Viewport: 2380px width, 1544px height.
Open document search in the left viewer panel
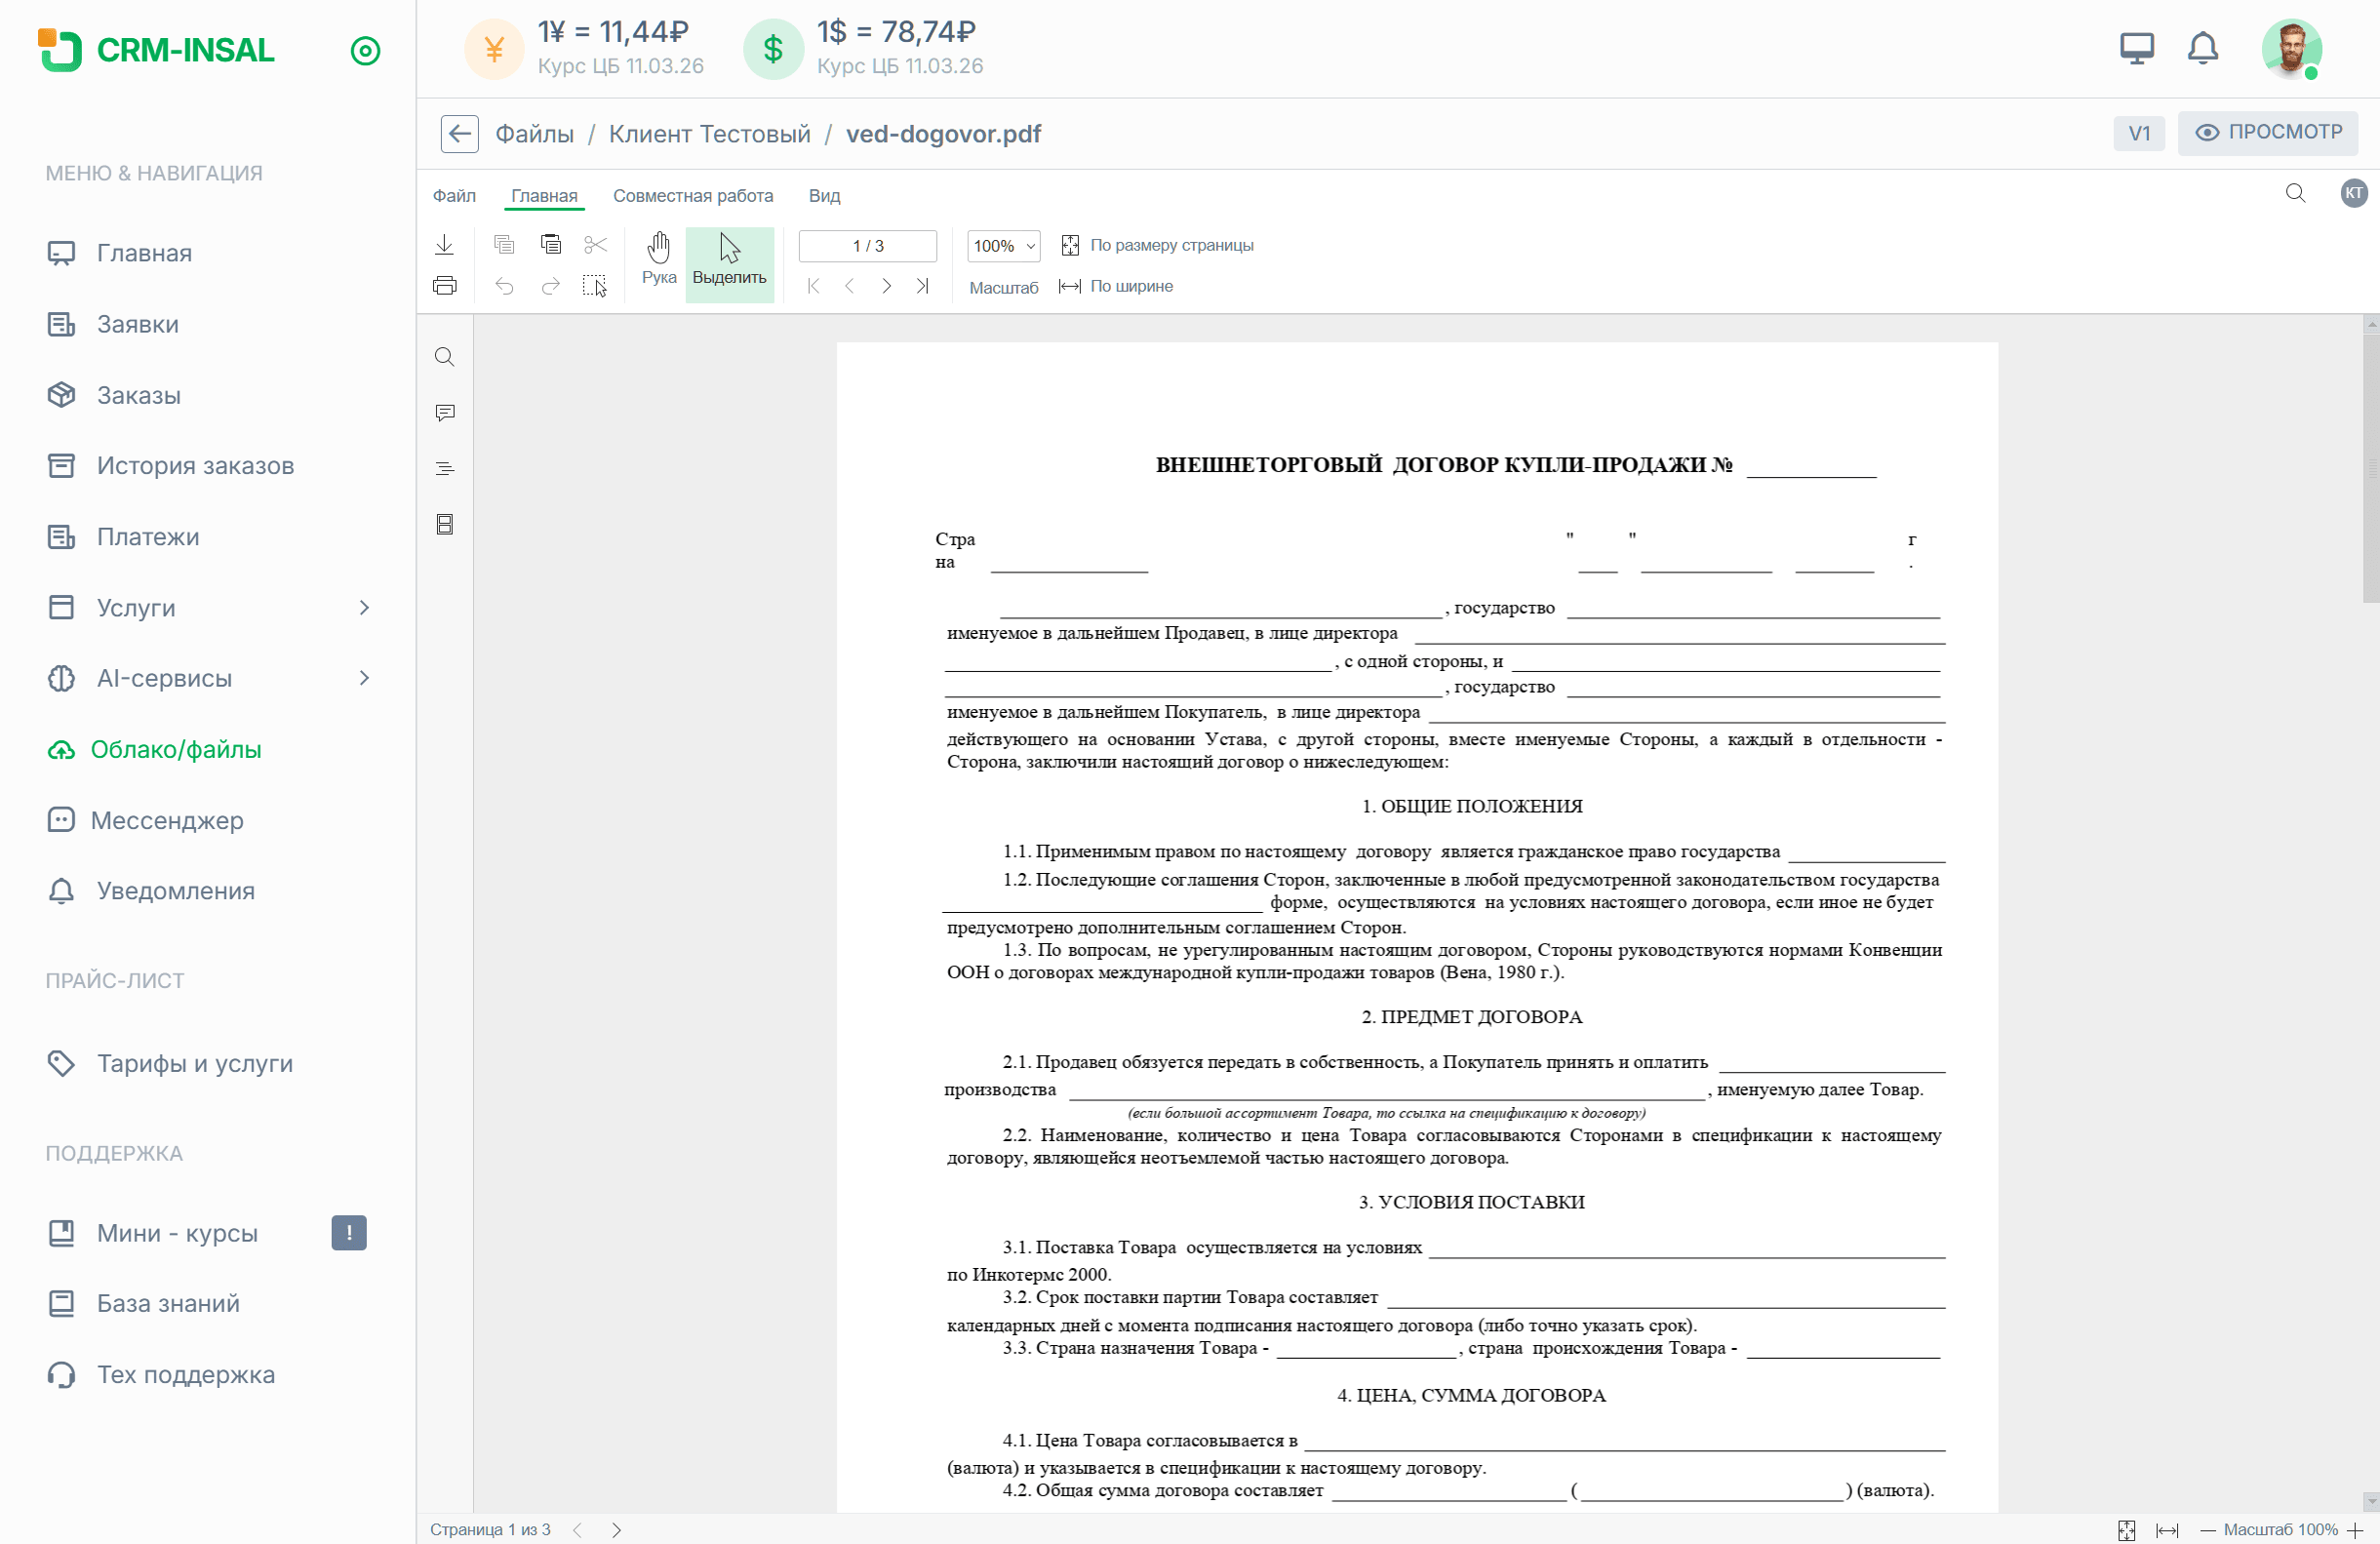tap(444, 357)
